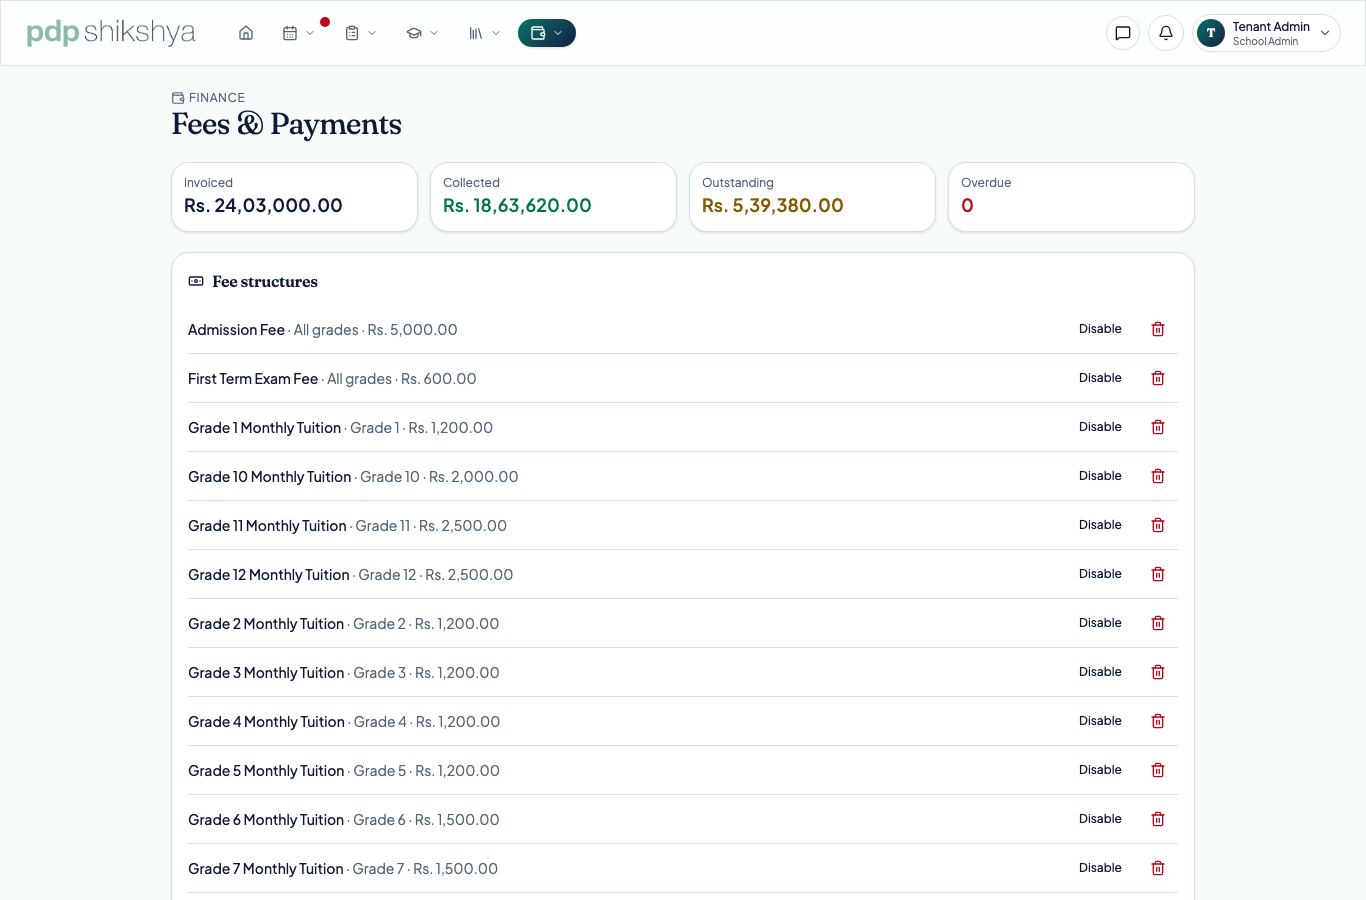The image size is (1366, 900).
Task: Click the First Term Exam Fee text
Action: point(253,379)
